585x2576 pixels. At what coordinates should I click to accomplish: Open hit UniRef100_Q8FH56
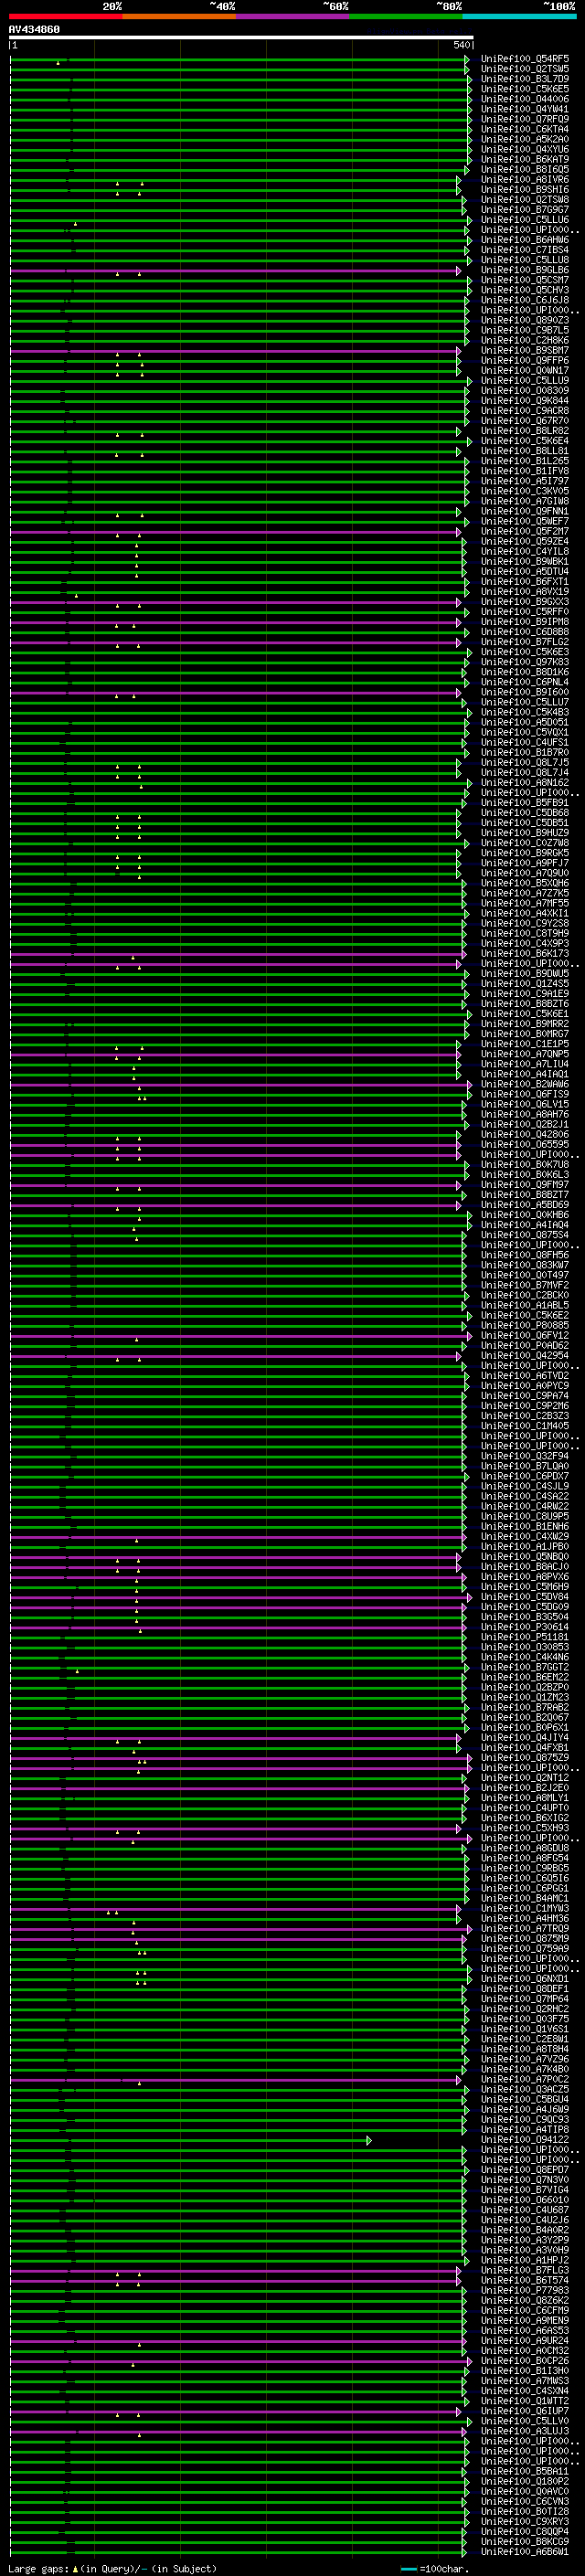(525, 1254)
